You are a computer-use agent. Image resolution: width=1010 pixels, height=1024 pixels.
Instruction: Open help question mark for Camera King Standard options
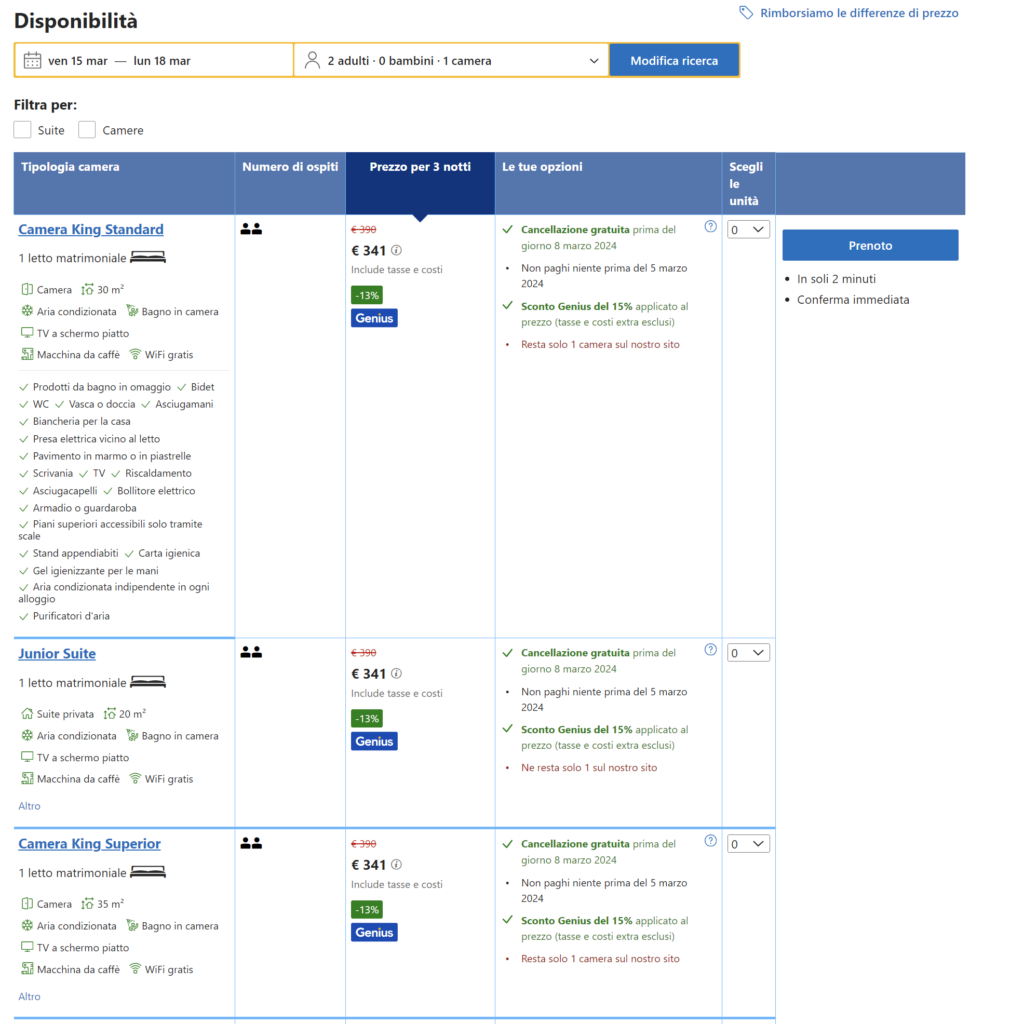coord(710,227)
